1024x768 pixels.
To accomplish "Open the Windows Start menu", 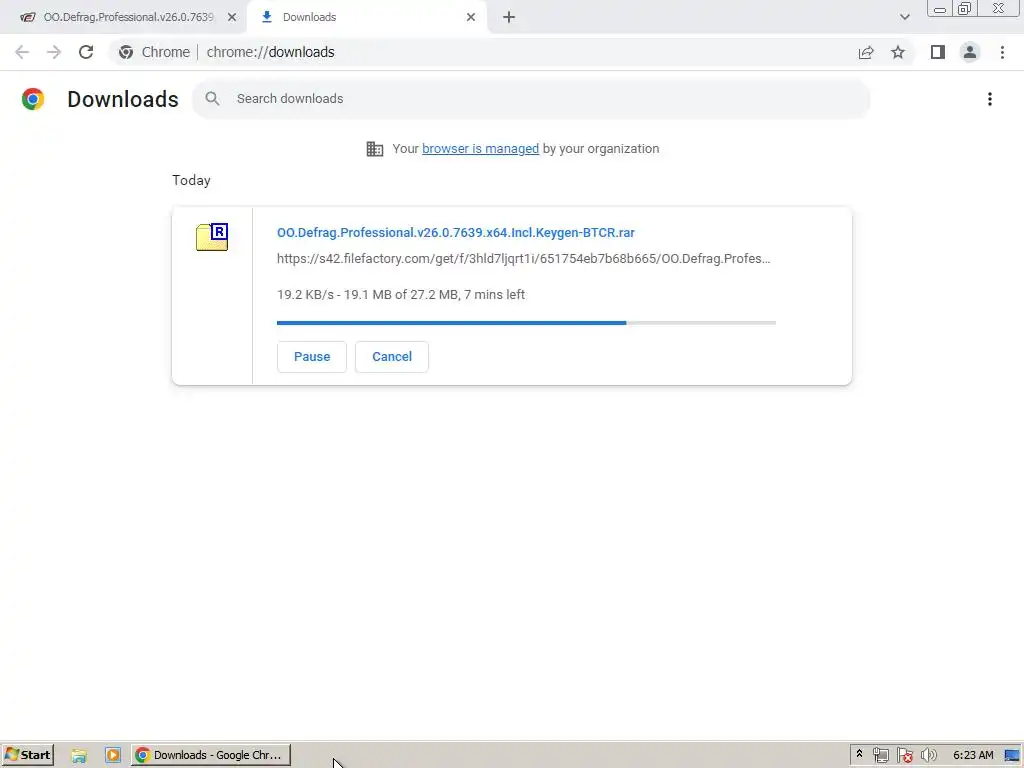I will [x=27, y=755].
